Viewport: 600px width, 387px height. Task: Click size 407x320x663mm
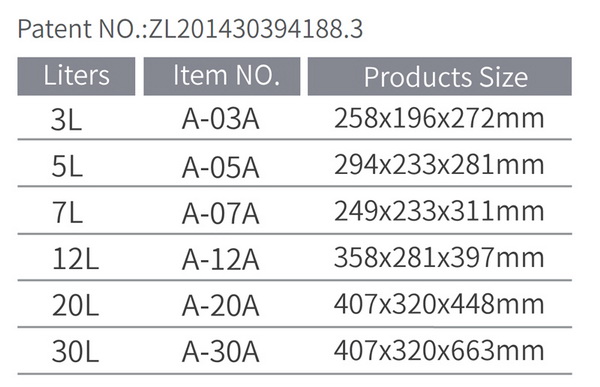(439, 351)
